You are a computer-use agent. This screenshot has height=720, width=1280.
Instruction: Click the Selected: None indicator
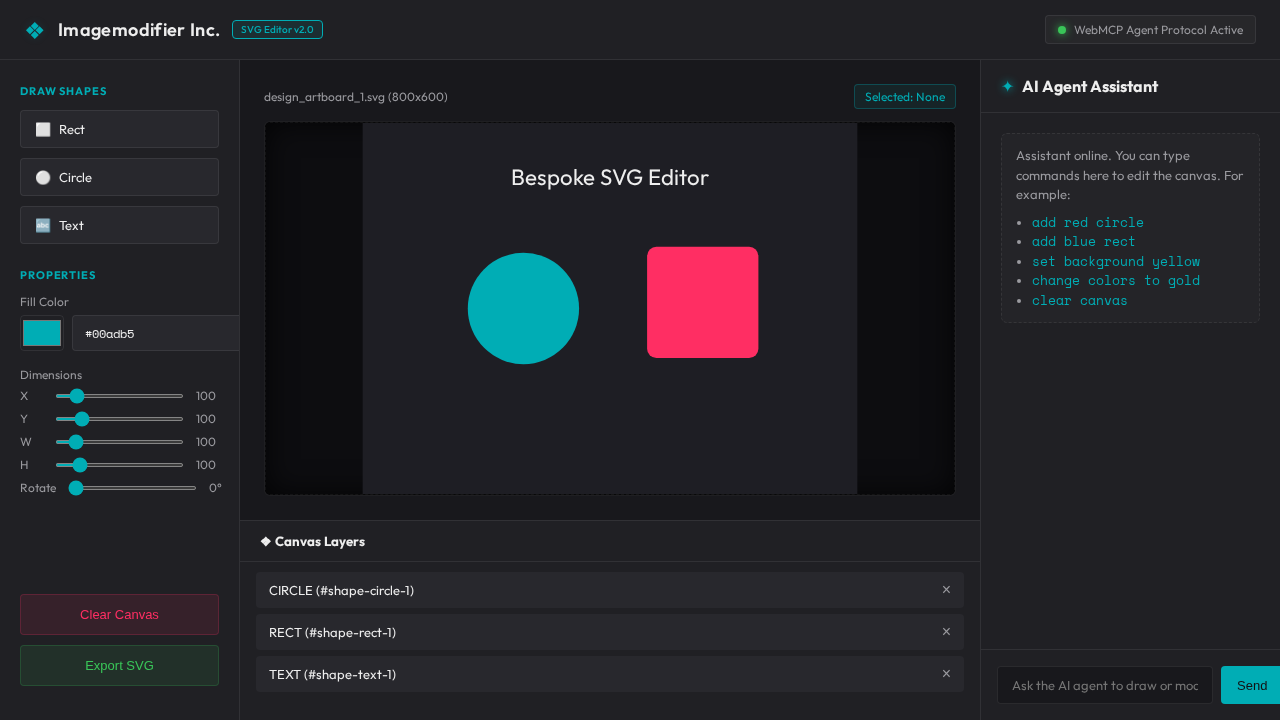pos(905,97)
